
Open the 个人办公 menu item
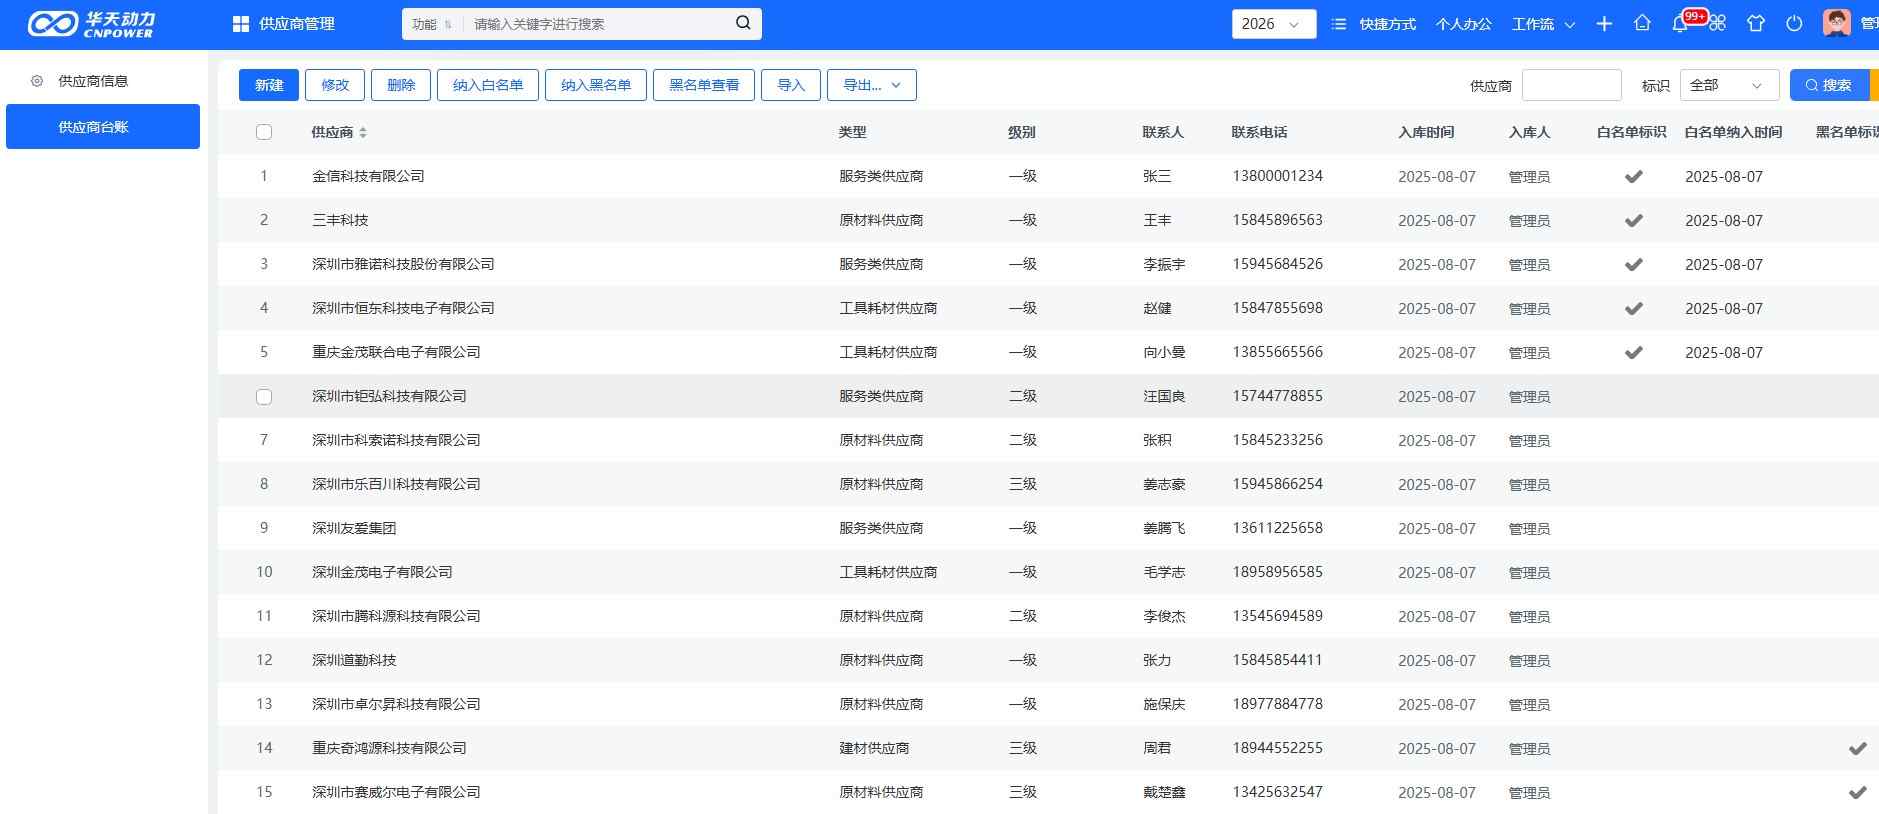(x=1463, y=24)
